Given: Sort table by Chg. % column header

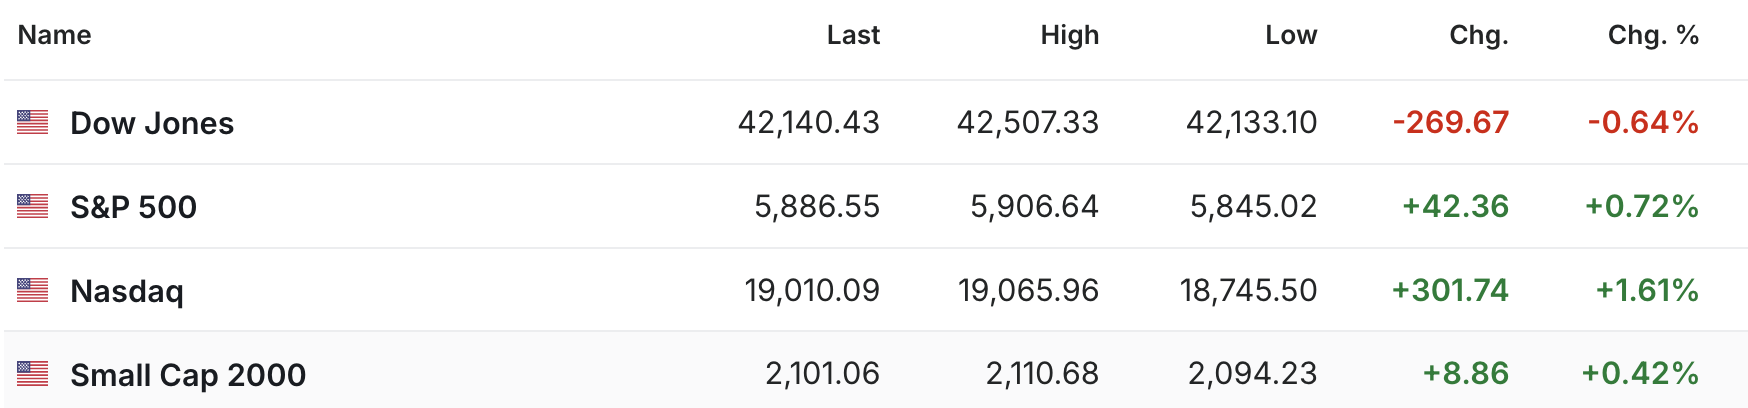Looking at the screenshot, I should pos(1653,35).
